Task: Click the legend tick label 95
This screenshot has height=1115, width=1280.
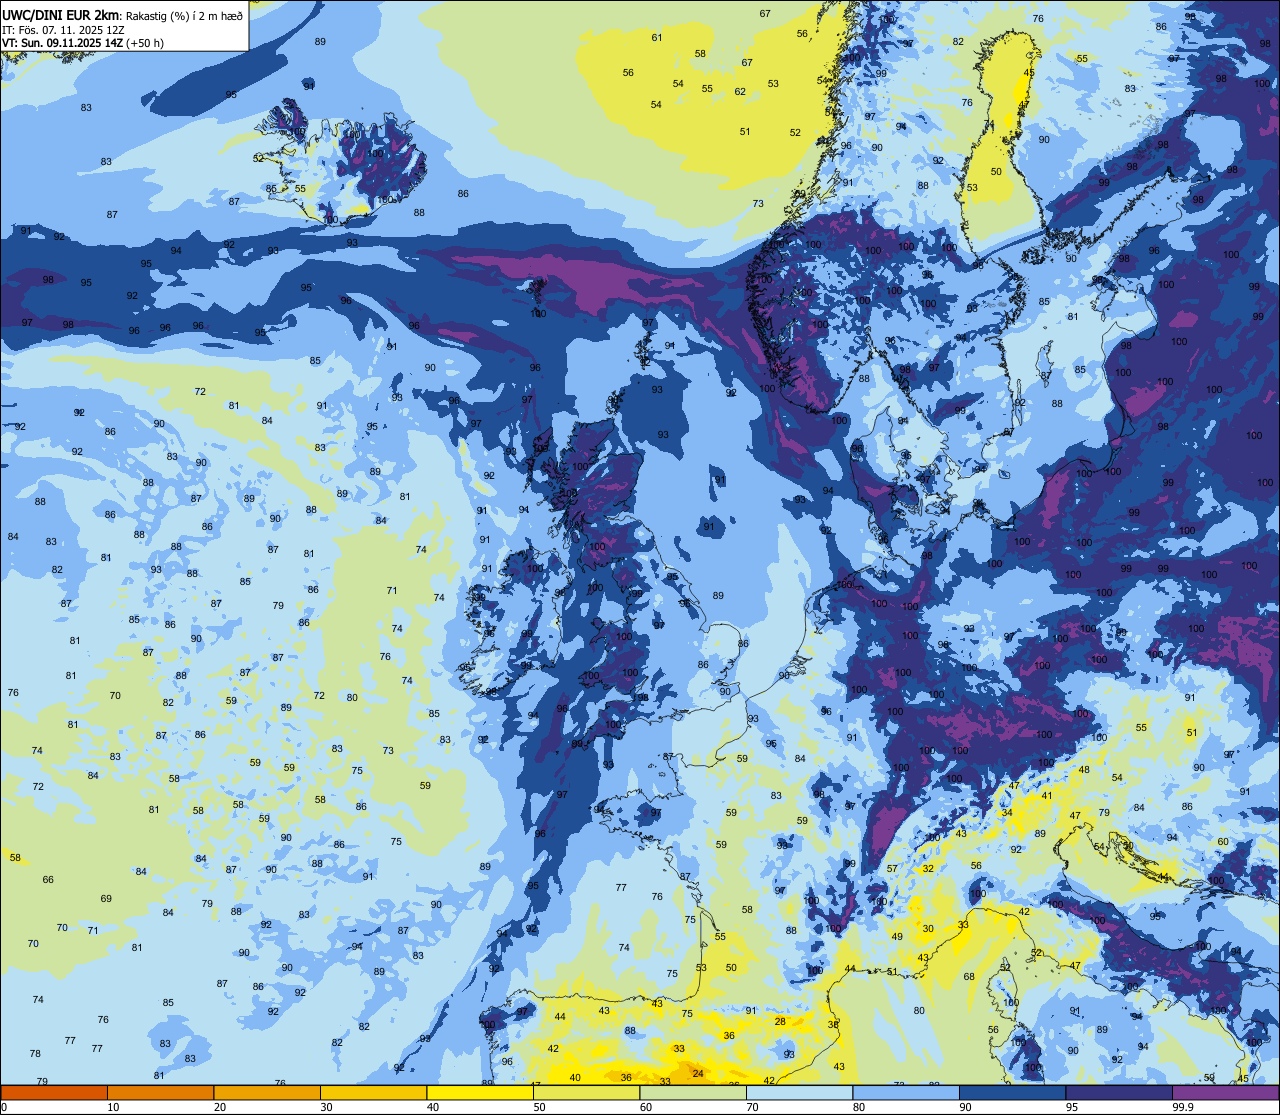Action: [x=1071, y=1107]
